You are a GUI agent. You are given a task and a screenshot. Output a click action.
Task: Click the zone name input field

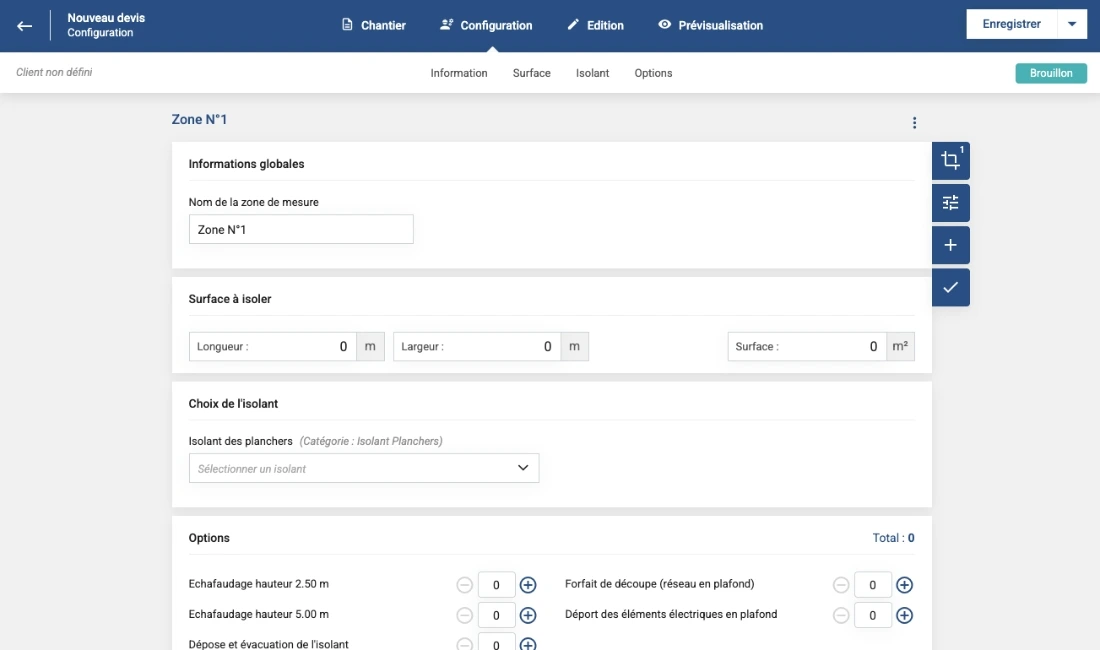pyautogui.click(x=301, y=230)
